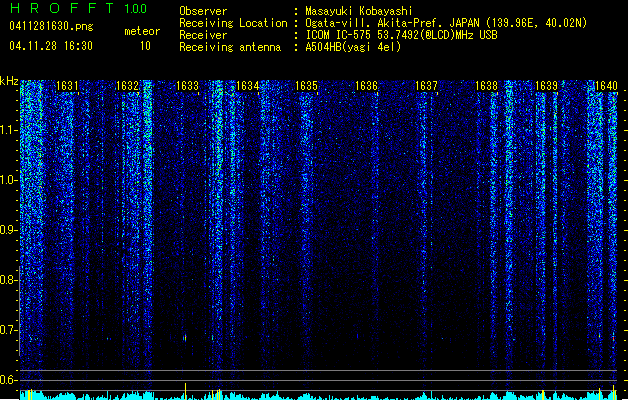Click the 1635 time marker

pyautogui.click(x=306, y=86)
